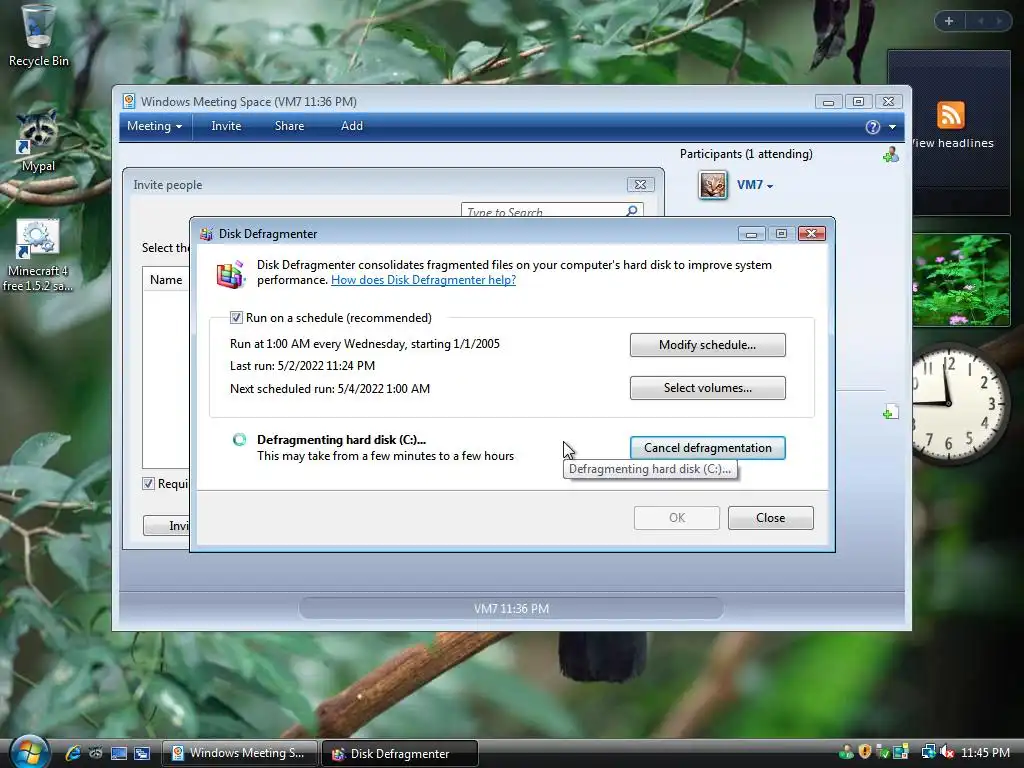Click the add gadgets plus button on sidebar
The image size is (1024, 768).
949,21
